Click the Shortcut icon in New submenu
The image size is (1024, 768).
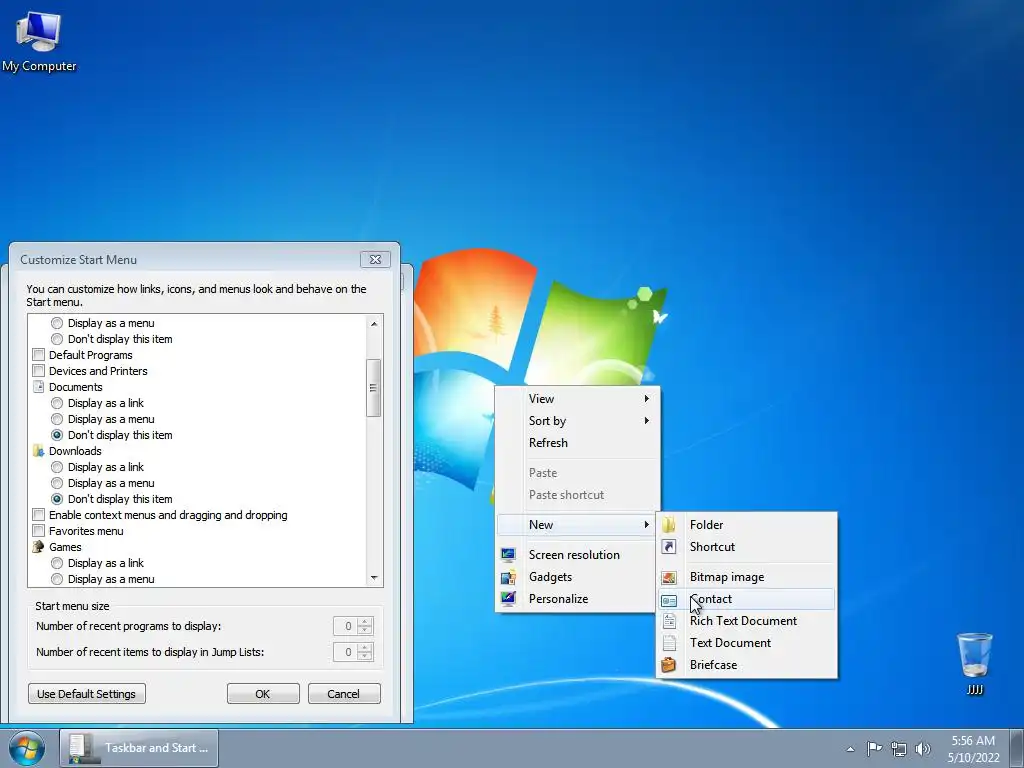pos(669,547)
